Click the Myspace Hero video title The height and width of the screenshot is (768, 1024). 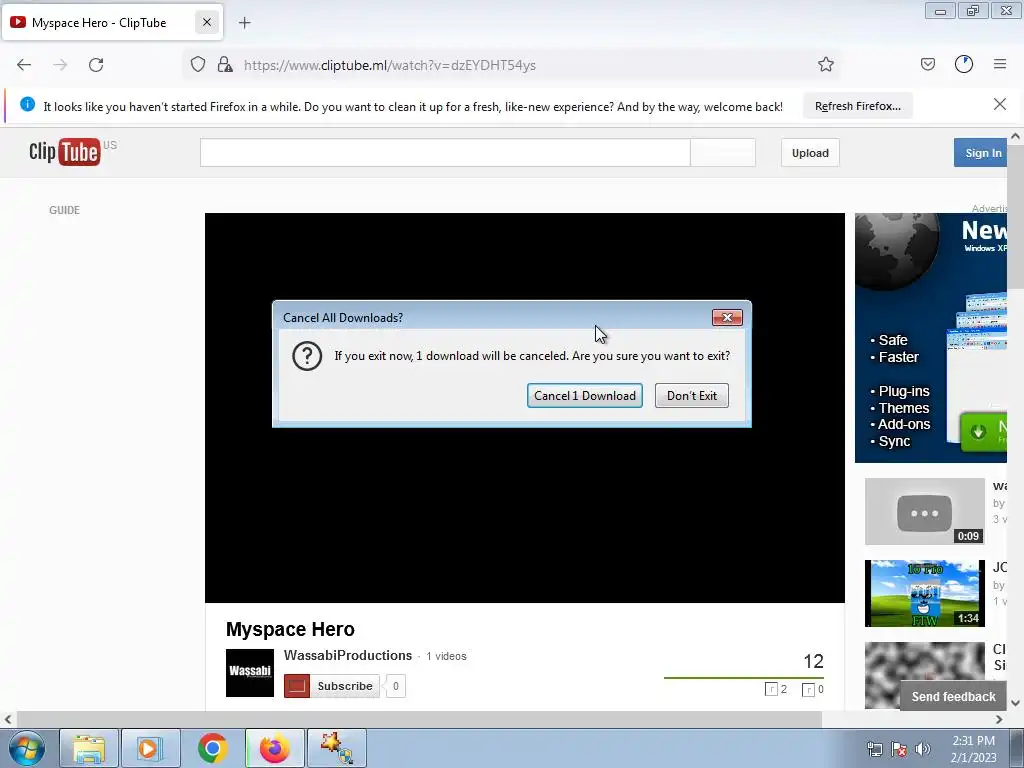click(290, 629)
